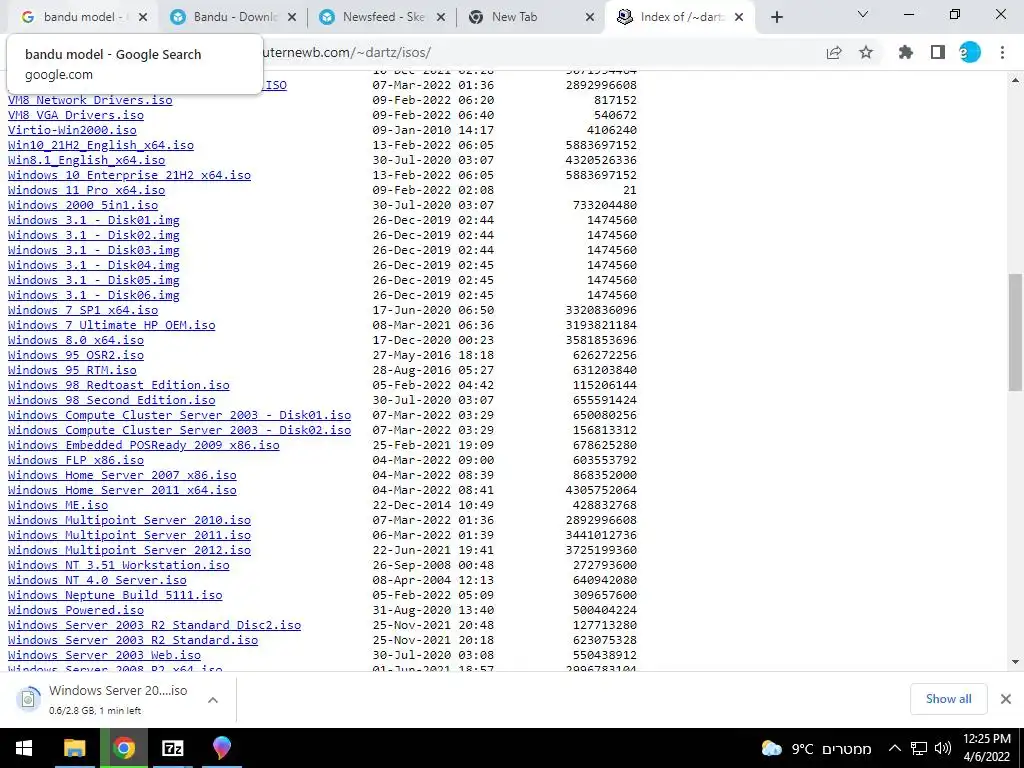Click Windows 7 Ultimate HP OEM.iso
This screenshot has height=768, width=1024.
pos(112,325)
